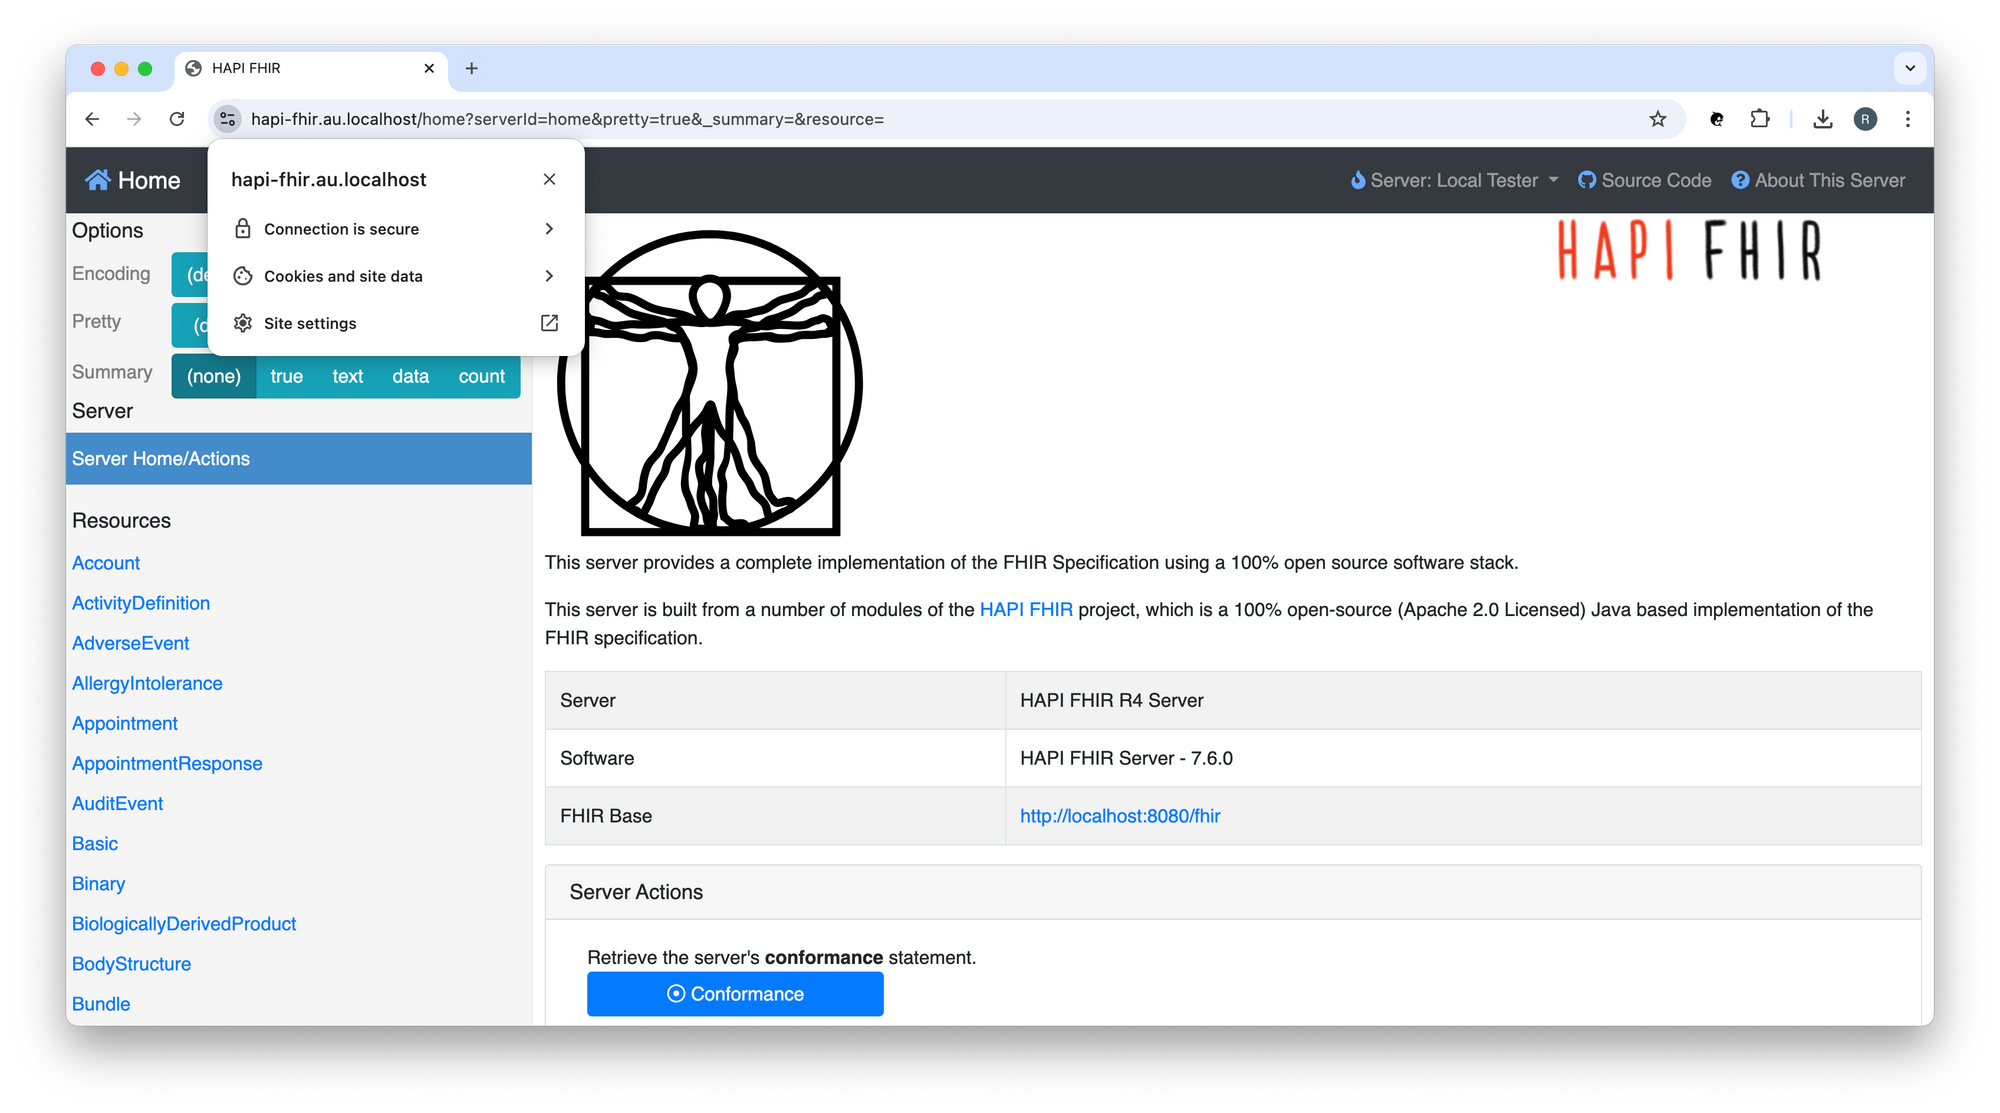
Task: Click the lock icon in popup
Action: (243, 229)
